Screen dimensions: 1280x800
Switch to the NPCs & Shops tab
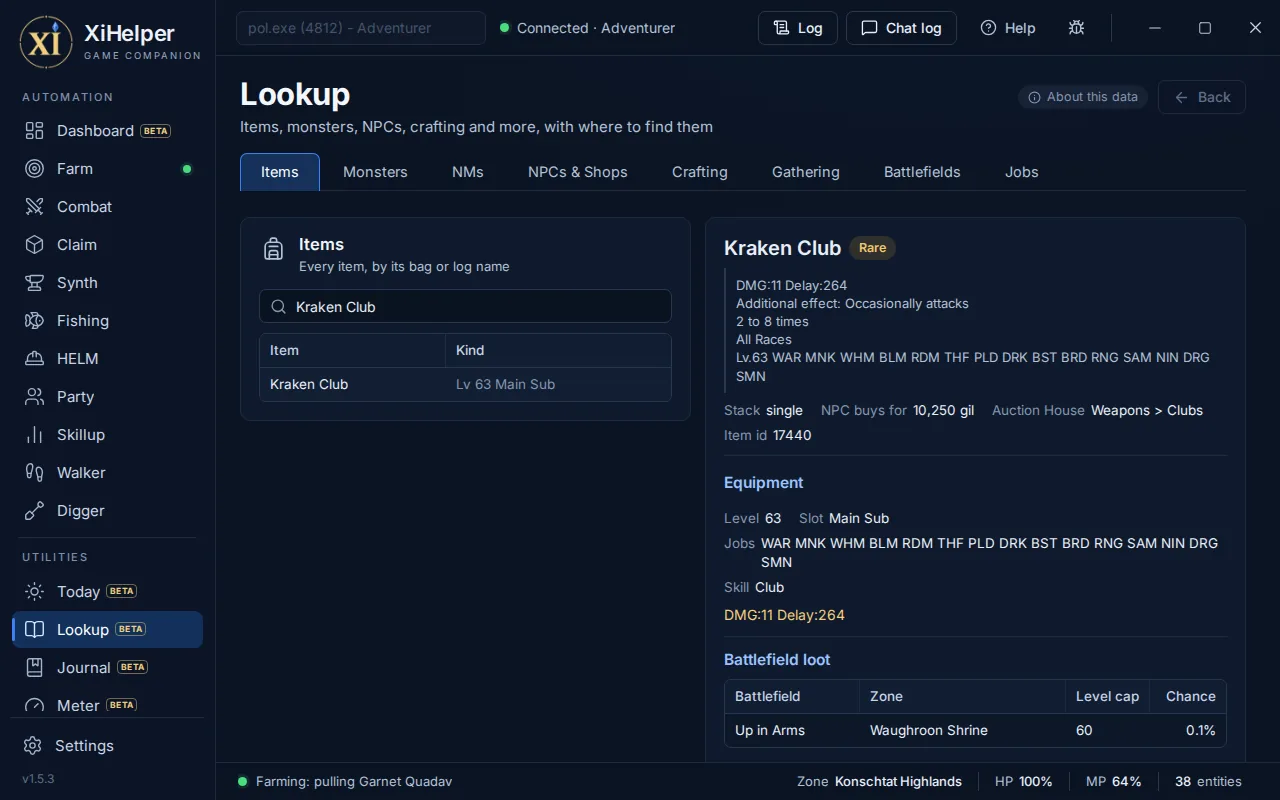click(x=578, y=172)
